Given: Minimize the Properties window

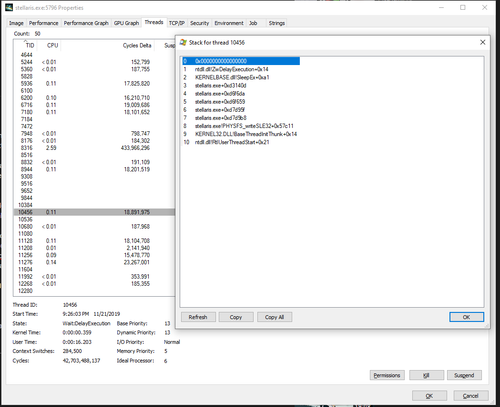Looking at the screenshot, I should pyautogui.click(x=441, y=7).
